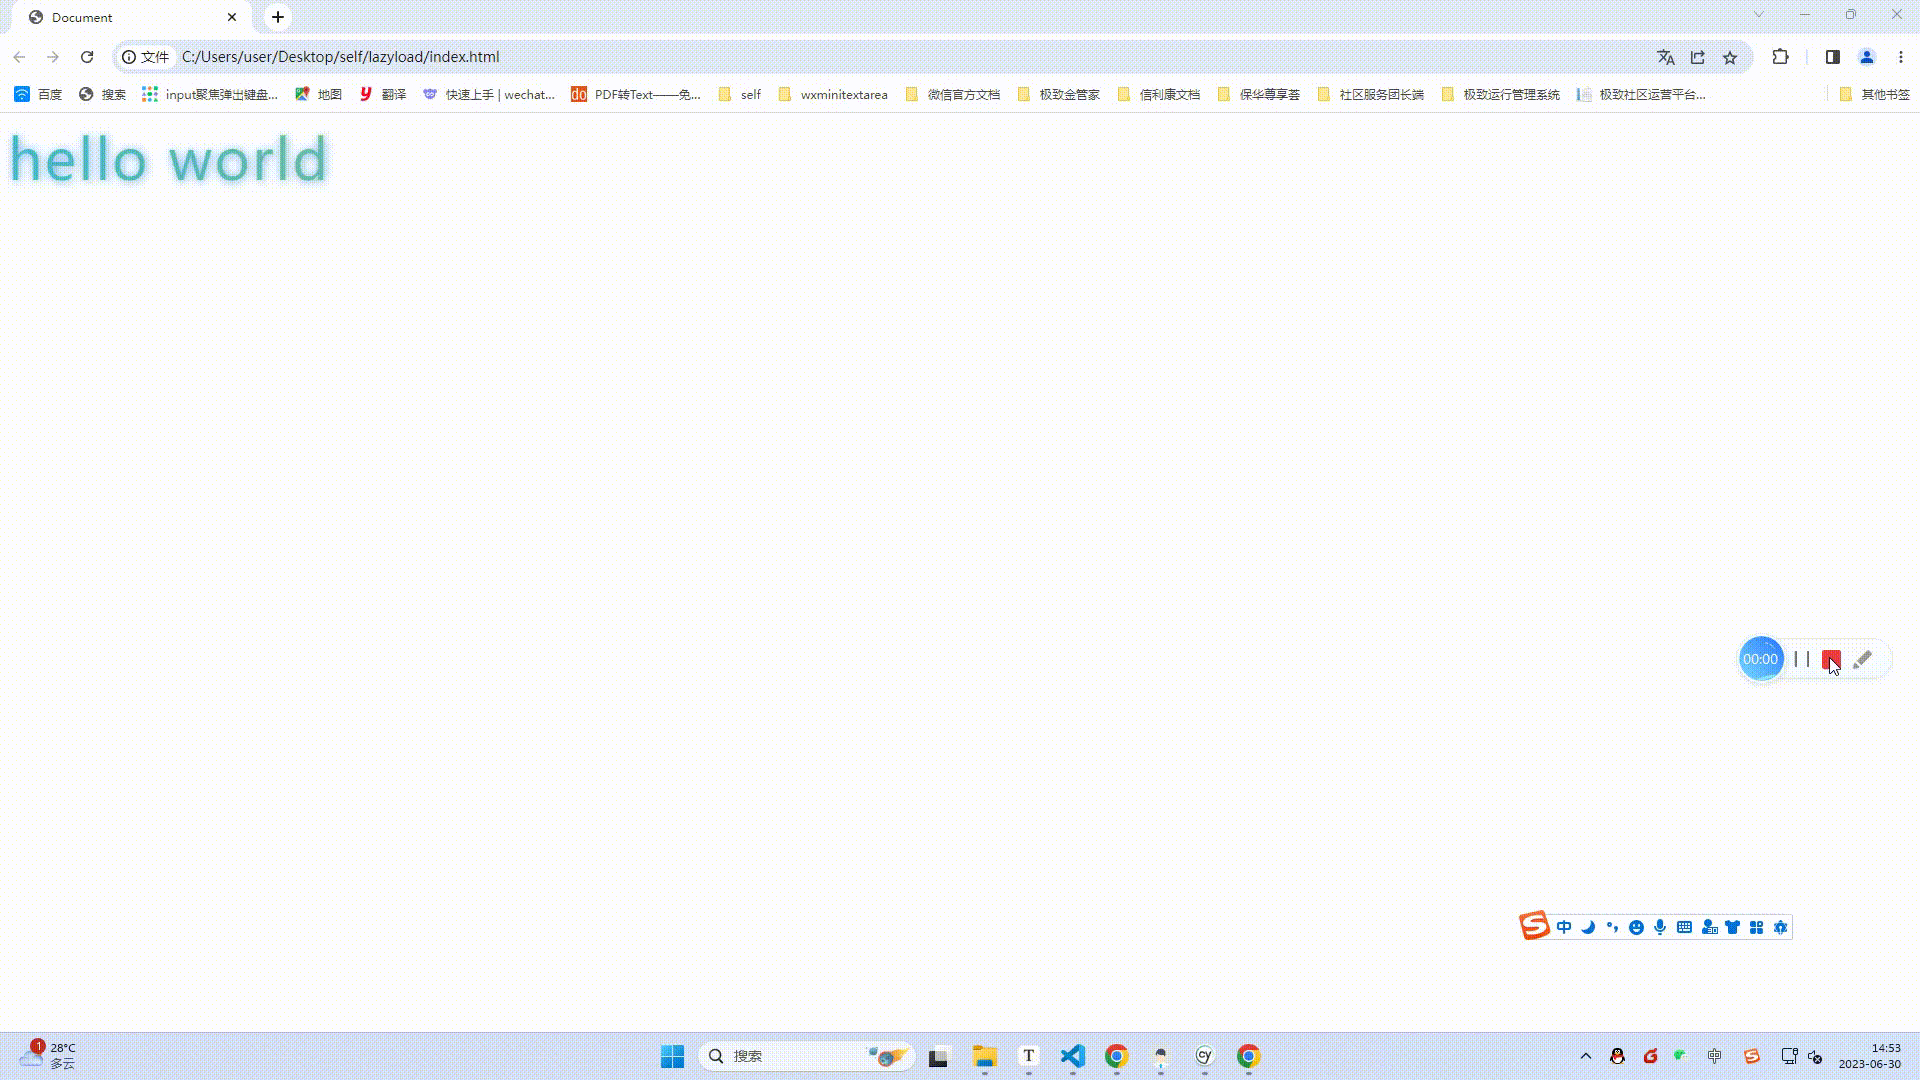Click the red stop/record button
Image resolution: width=1920 pixels, height=1080 pixels.
pos(1832,658)
